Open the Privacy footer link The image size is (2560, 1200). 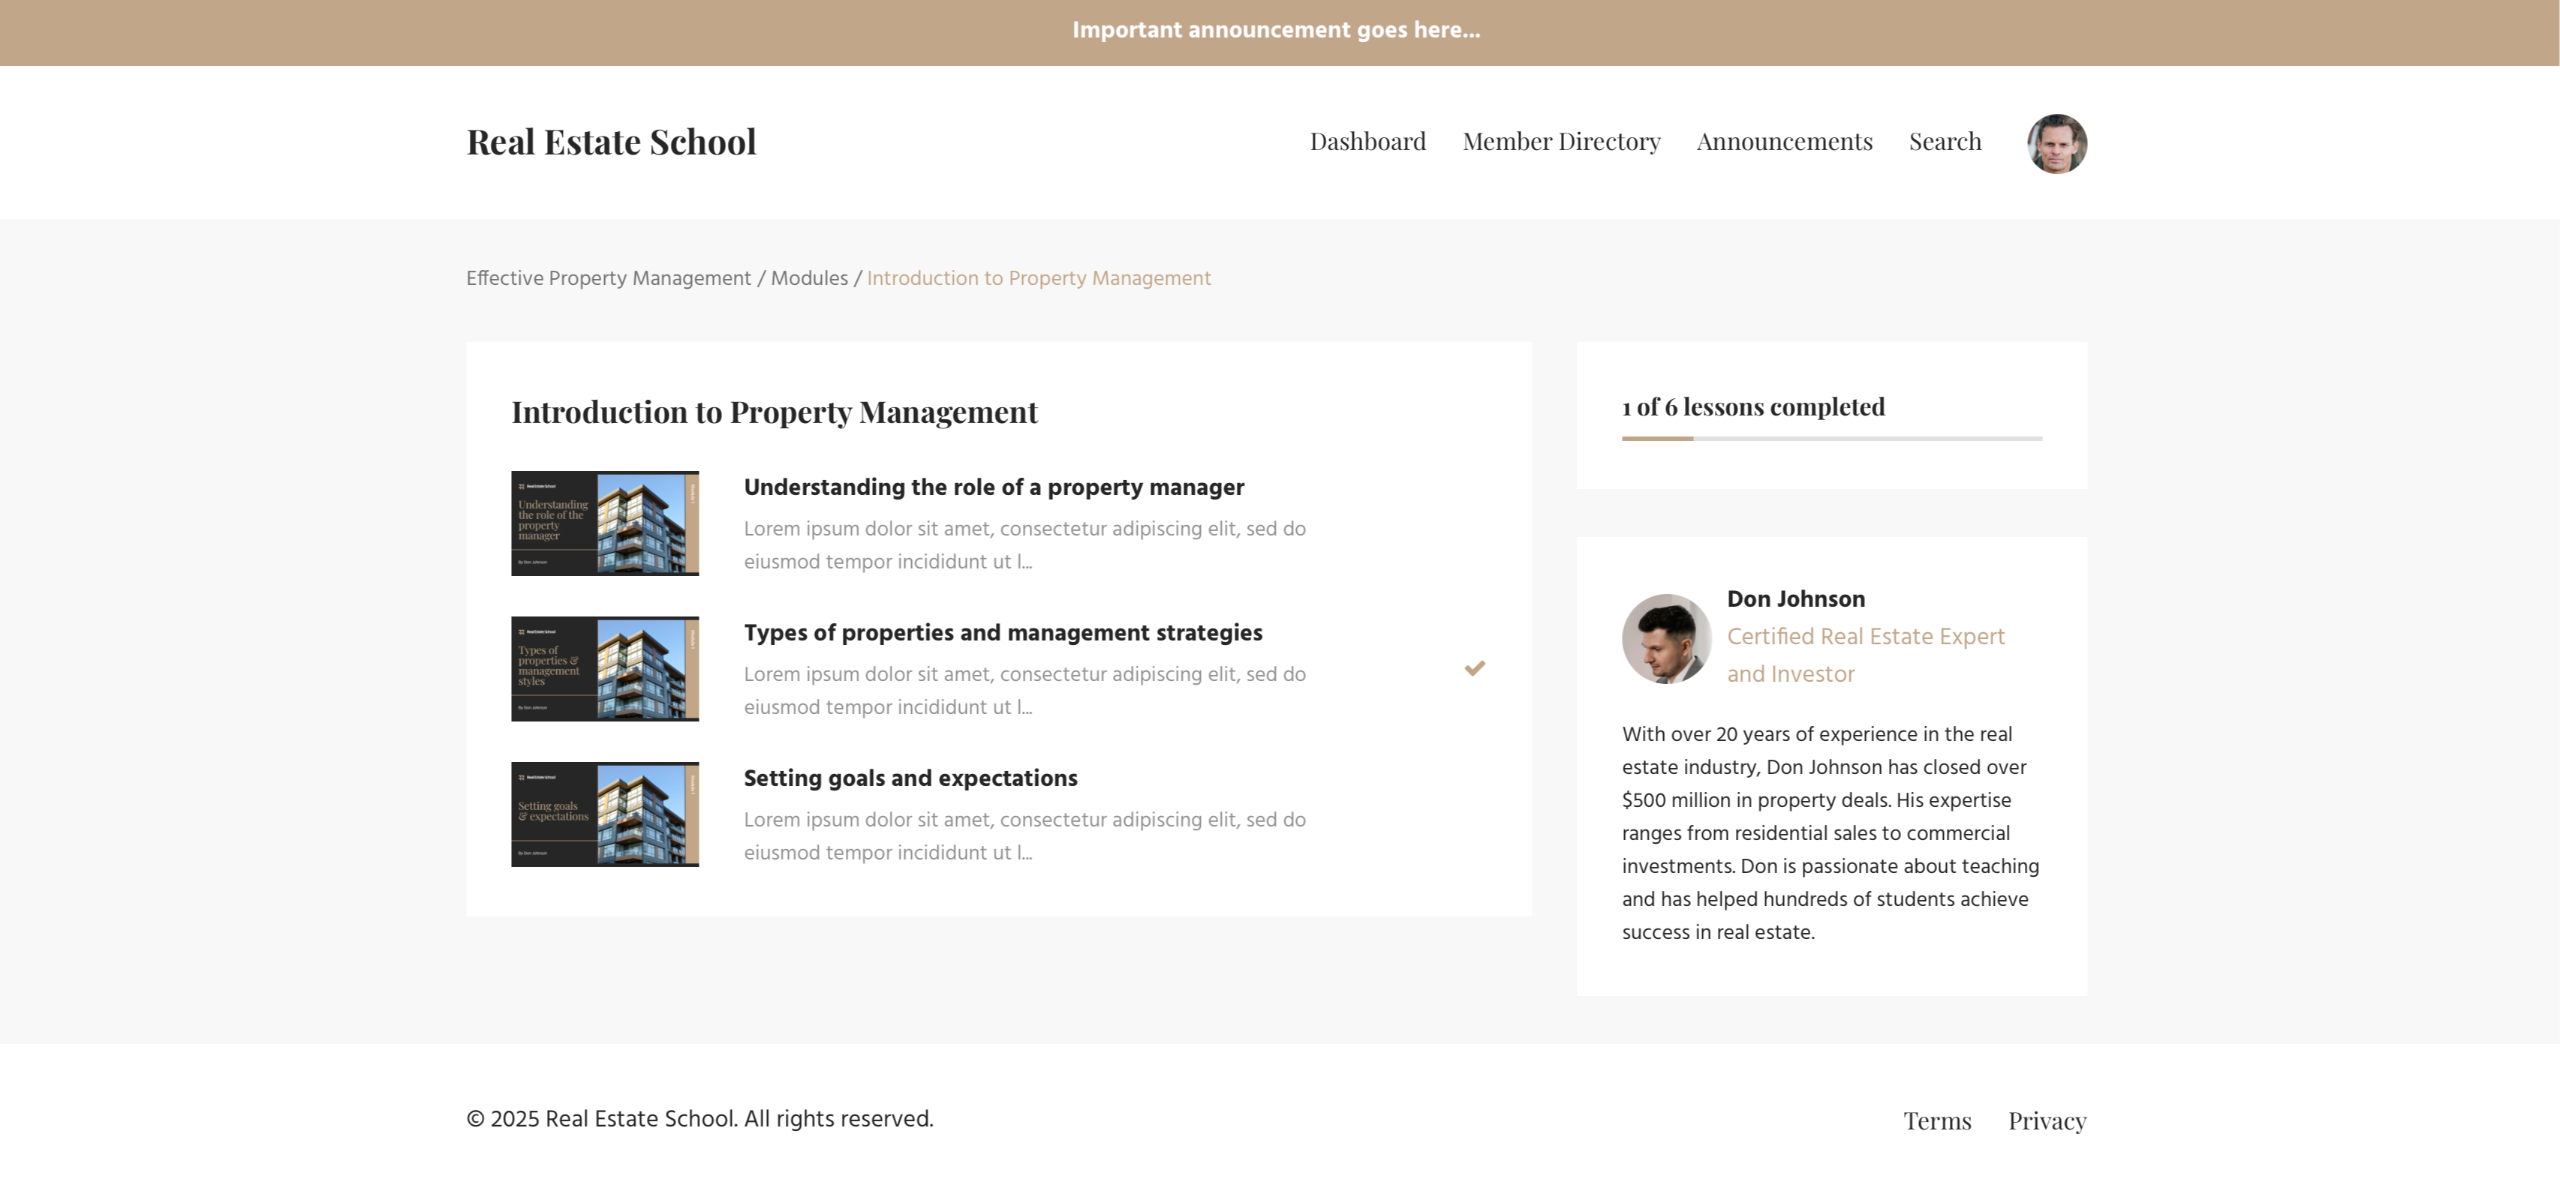[x=2046, y=1121]
